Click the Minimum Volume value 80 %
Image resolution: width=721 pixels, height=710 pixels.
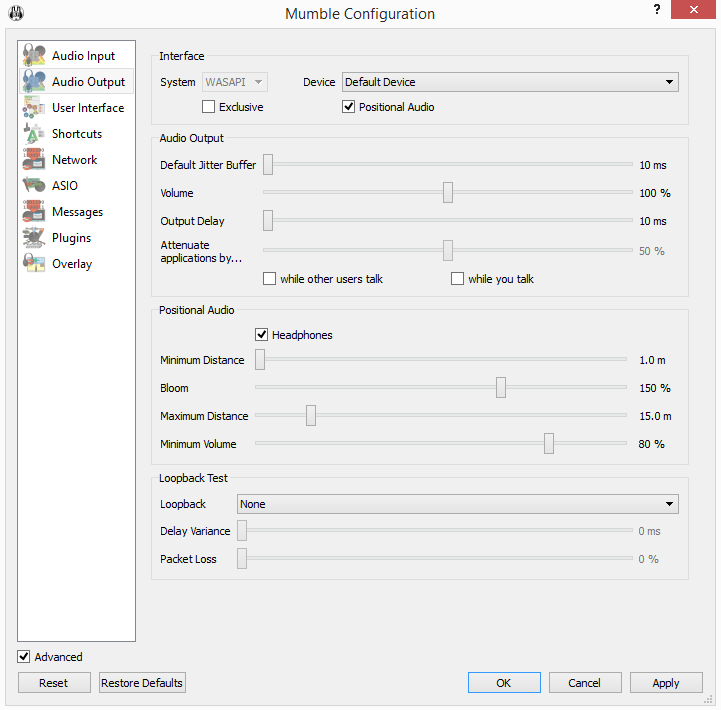point(652,444)
